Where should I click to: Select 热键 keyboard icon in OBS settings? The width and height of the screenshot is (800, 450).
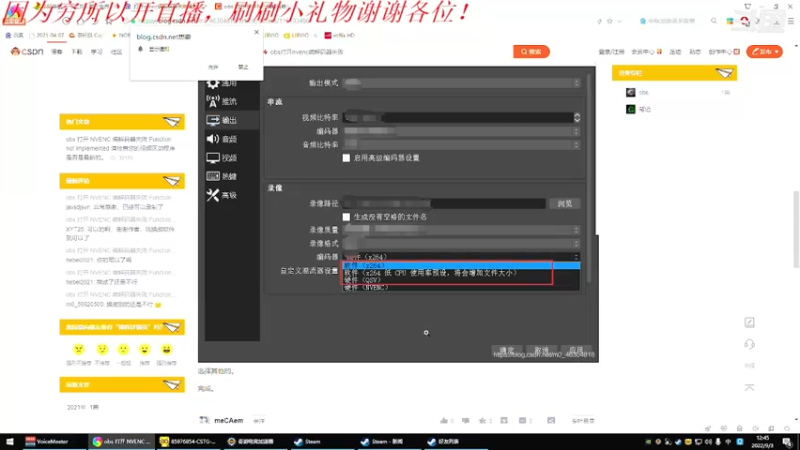point(213,176)
